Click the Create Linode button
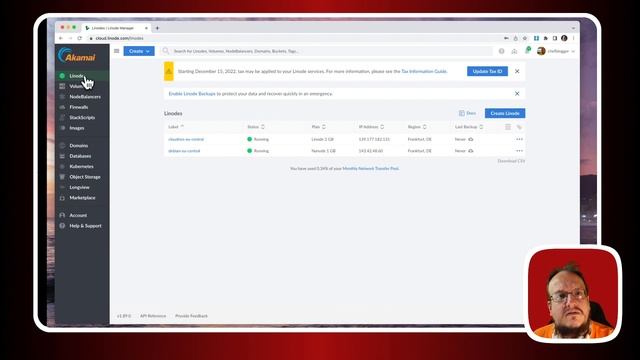Viewport: 640px width, 360px height. coord(505,113)
